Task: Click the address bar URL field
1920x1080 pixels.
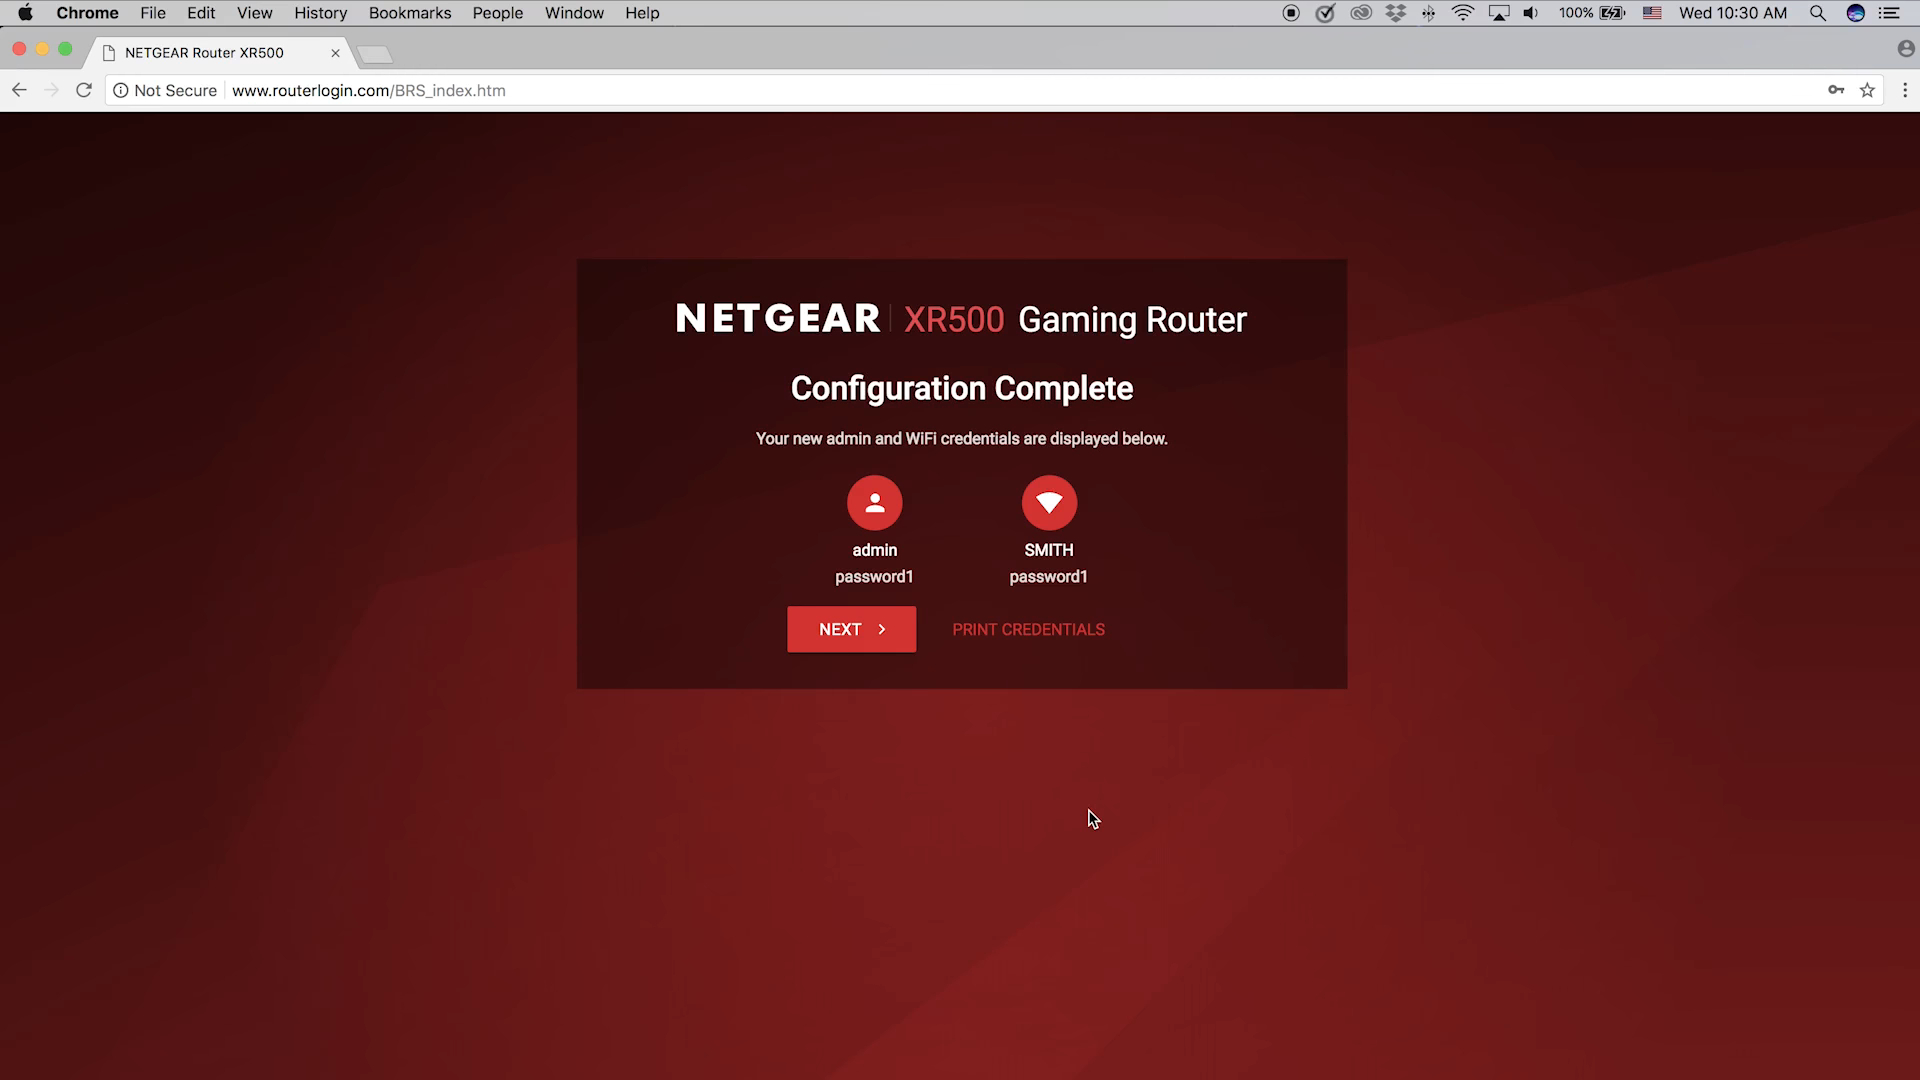Action: tap(368, 90)
